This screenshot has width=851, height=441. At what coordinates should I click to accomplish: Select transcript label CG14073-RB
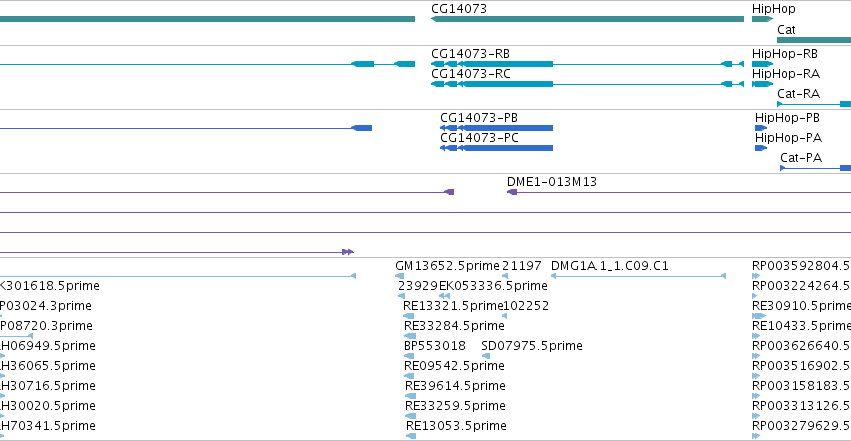[x=470, y=54]
